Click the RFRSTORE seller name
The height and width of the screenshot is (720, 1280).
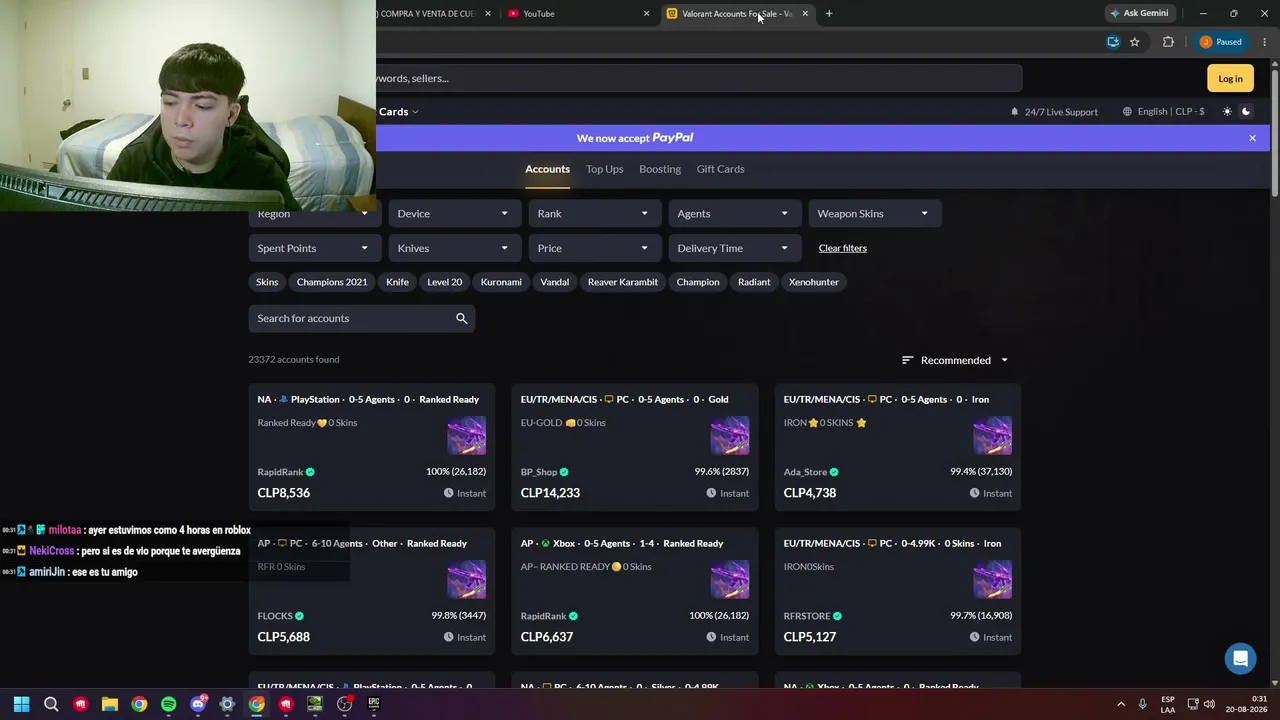[x=807, y=616]
